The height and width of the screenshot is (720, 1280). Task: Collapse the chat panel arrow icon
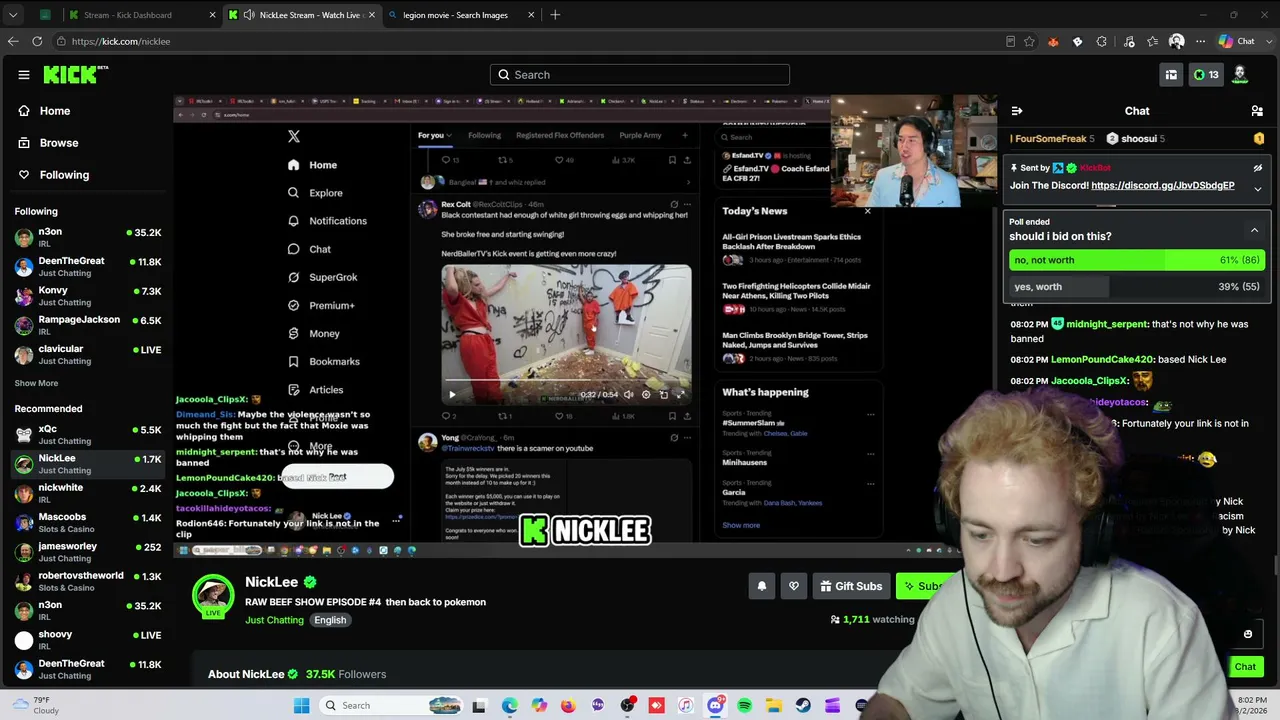coord(1016,111)
